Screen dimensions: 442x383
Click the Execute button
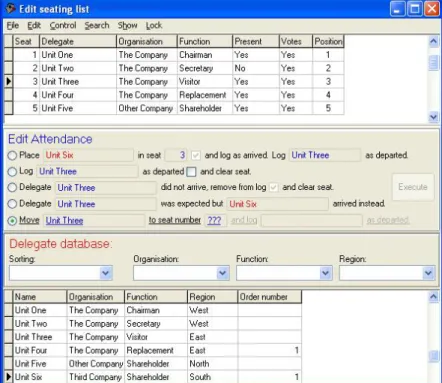pyautogui.click(x=413, y=187)
